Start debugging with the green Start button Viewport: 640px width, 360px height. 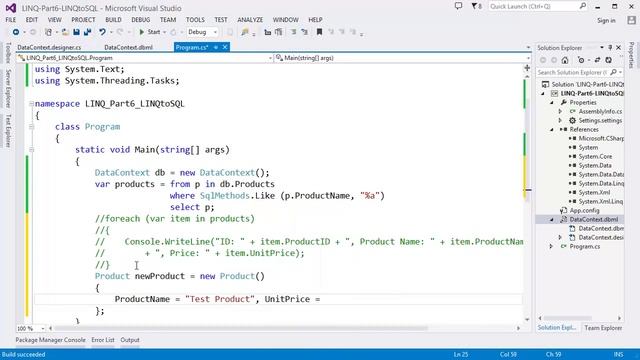pyautogui.click(x=149, y=32)
